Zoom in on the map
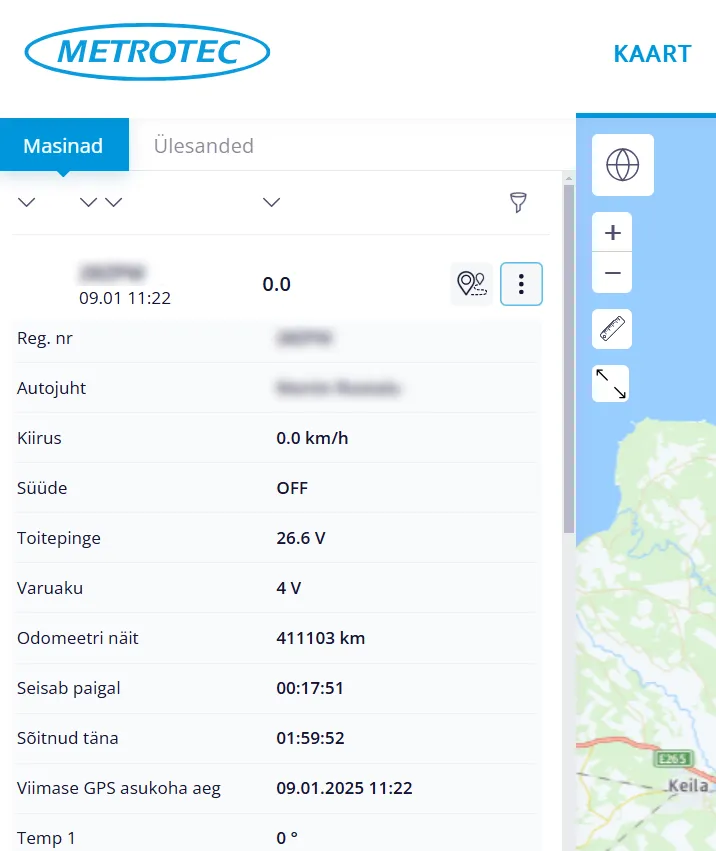This screenshot has height=851, width=716. tap(613, 233)
